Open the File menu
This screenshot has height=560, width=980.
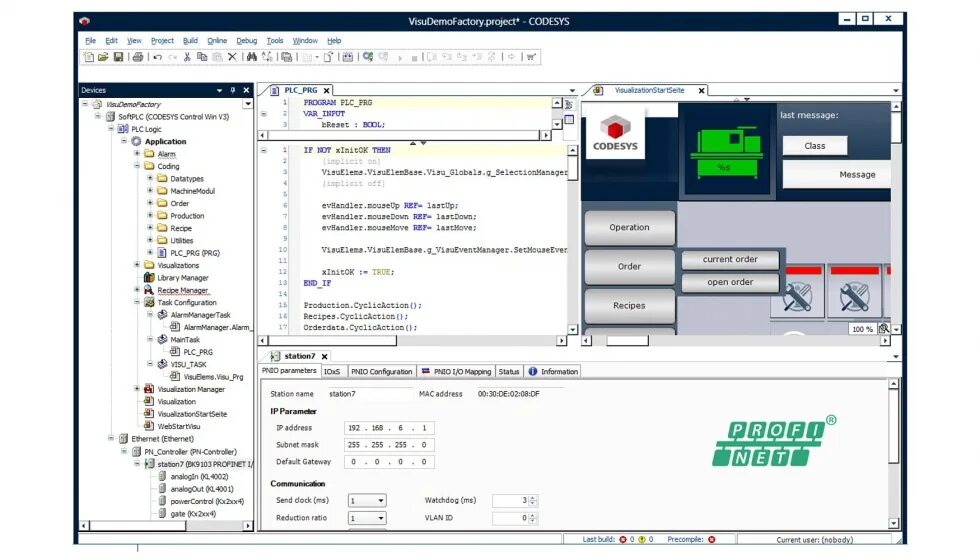91,41
